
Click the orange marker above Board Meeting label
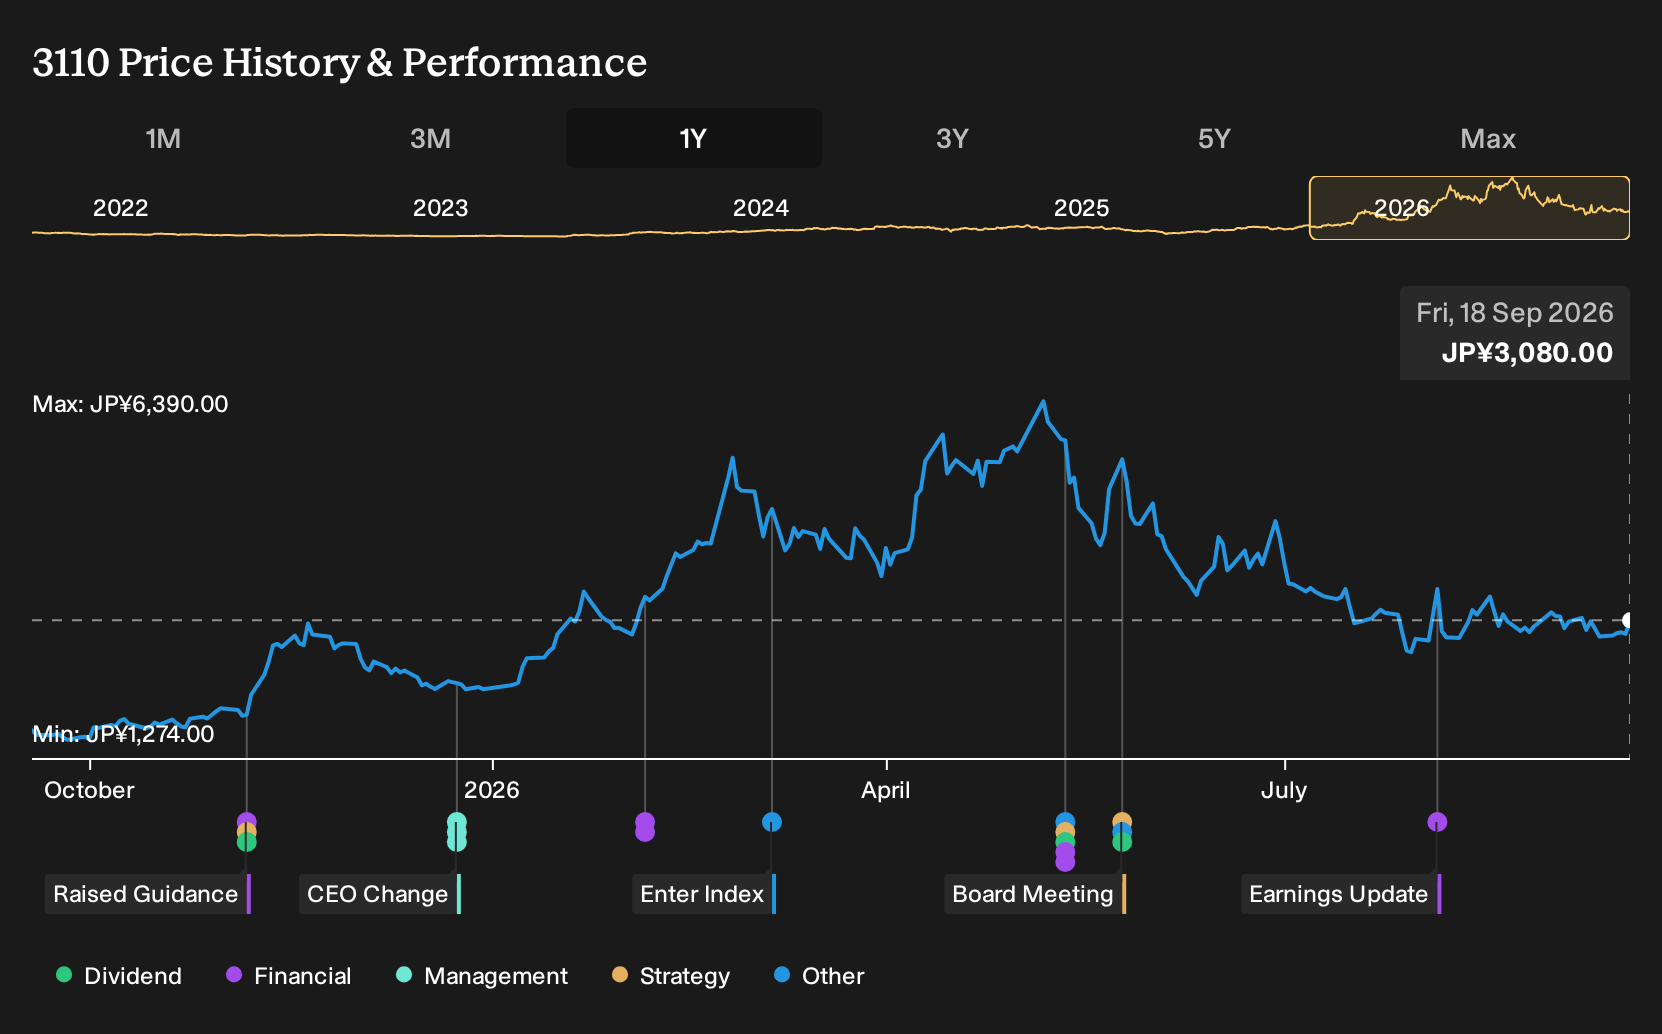tap(1122, 820)
